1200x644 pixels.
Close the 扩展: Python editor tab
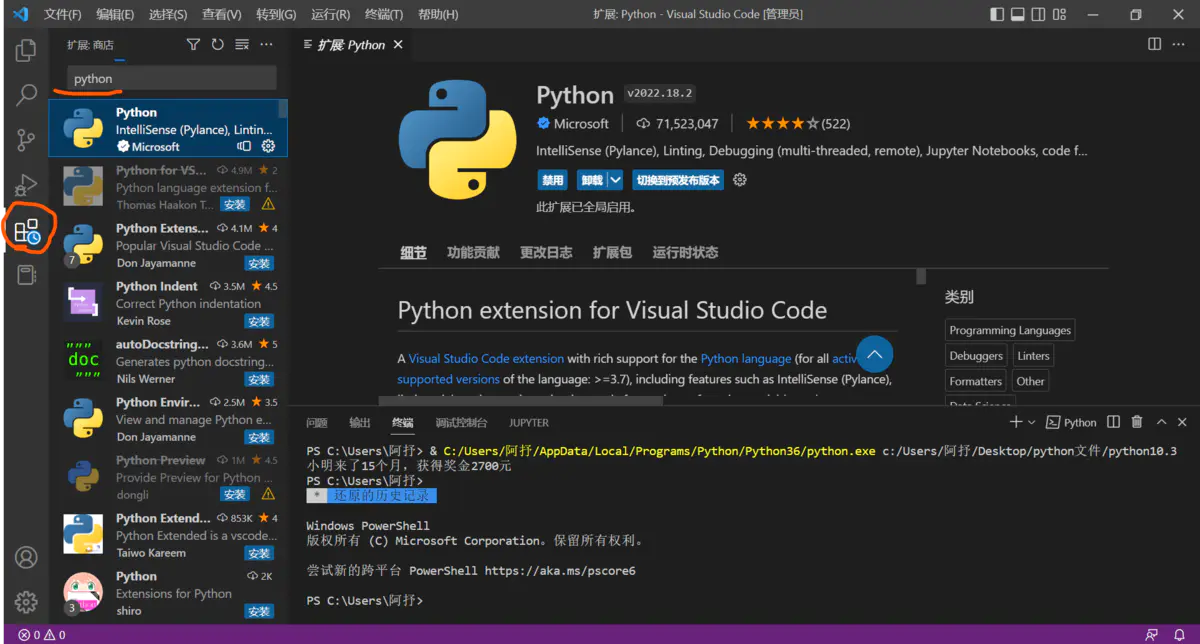coord(398,45)
